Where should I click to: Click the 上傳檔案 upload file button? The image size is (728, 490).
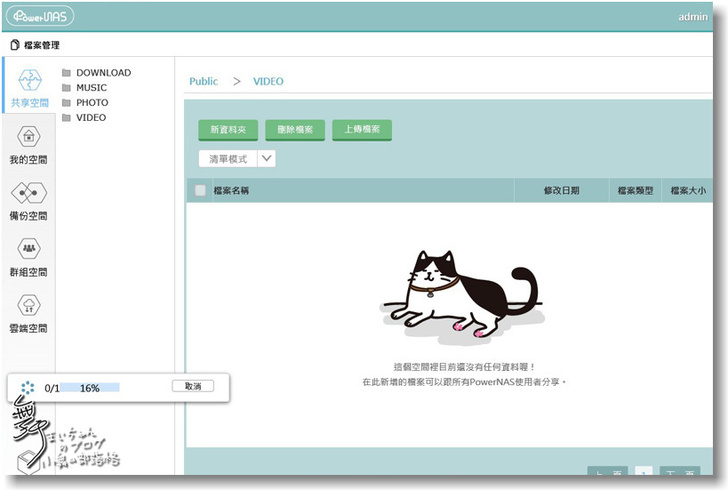(362, 130)
